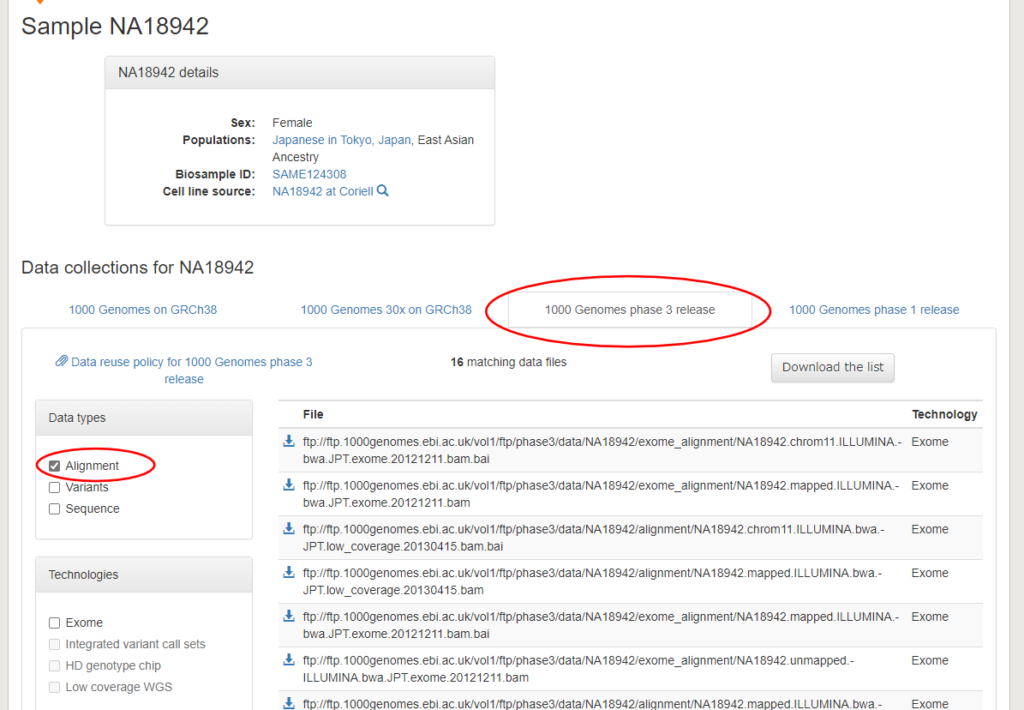Uncheck the Alignment data type checkbox

coord(55,466)
